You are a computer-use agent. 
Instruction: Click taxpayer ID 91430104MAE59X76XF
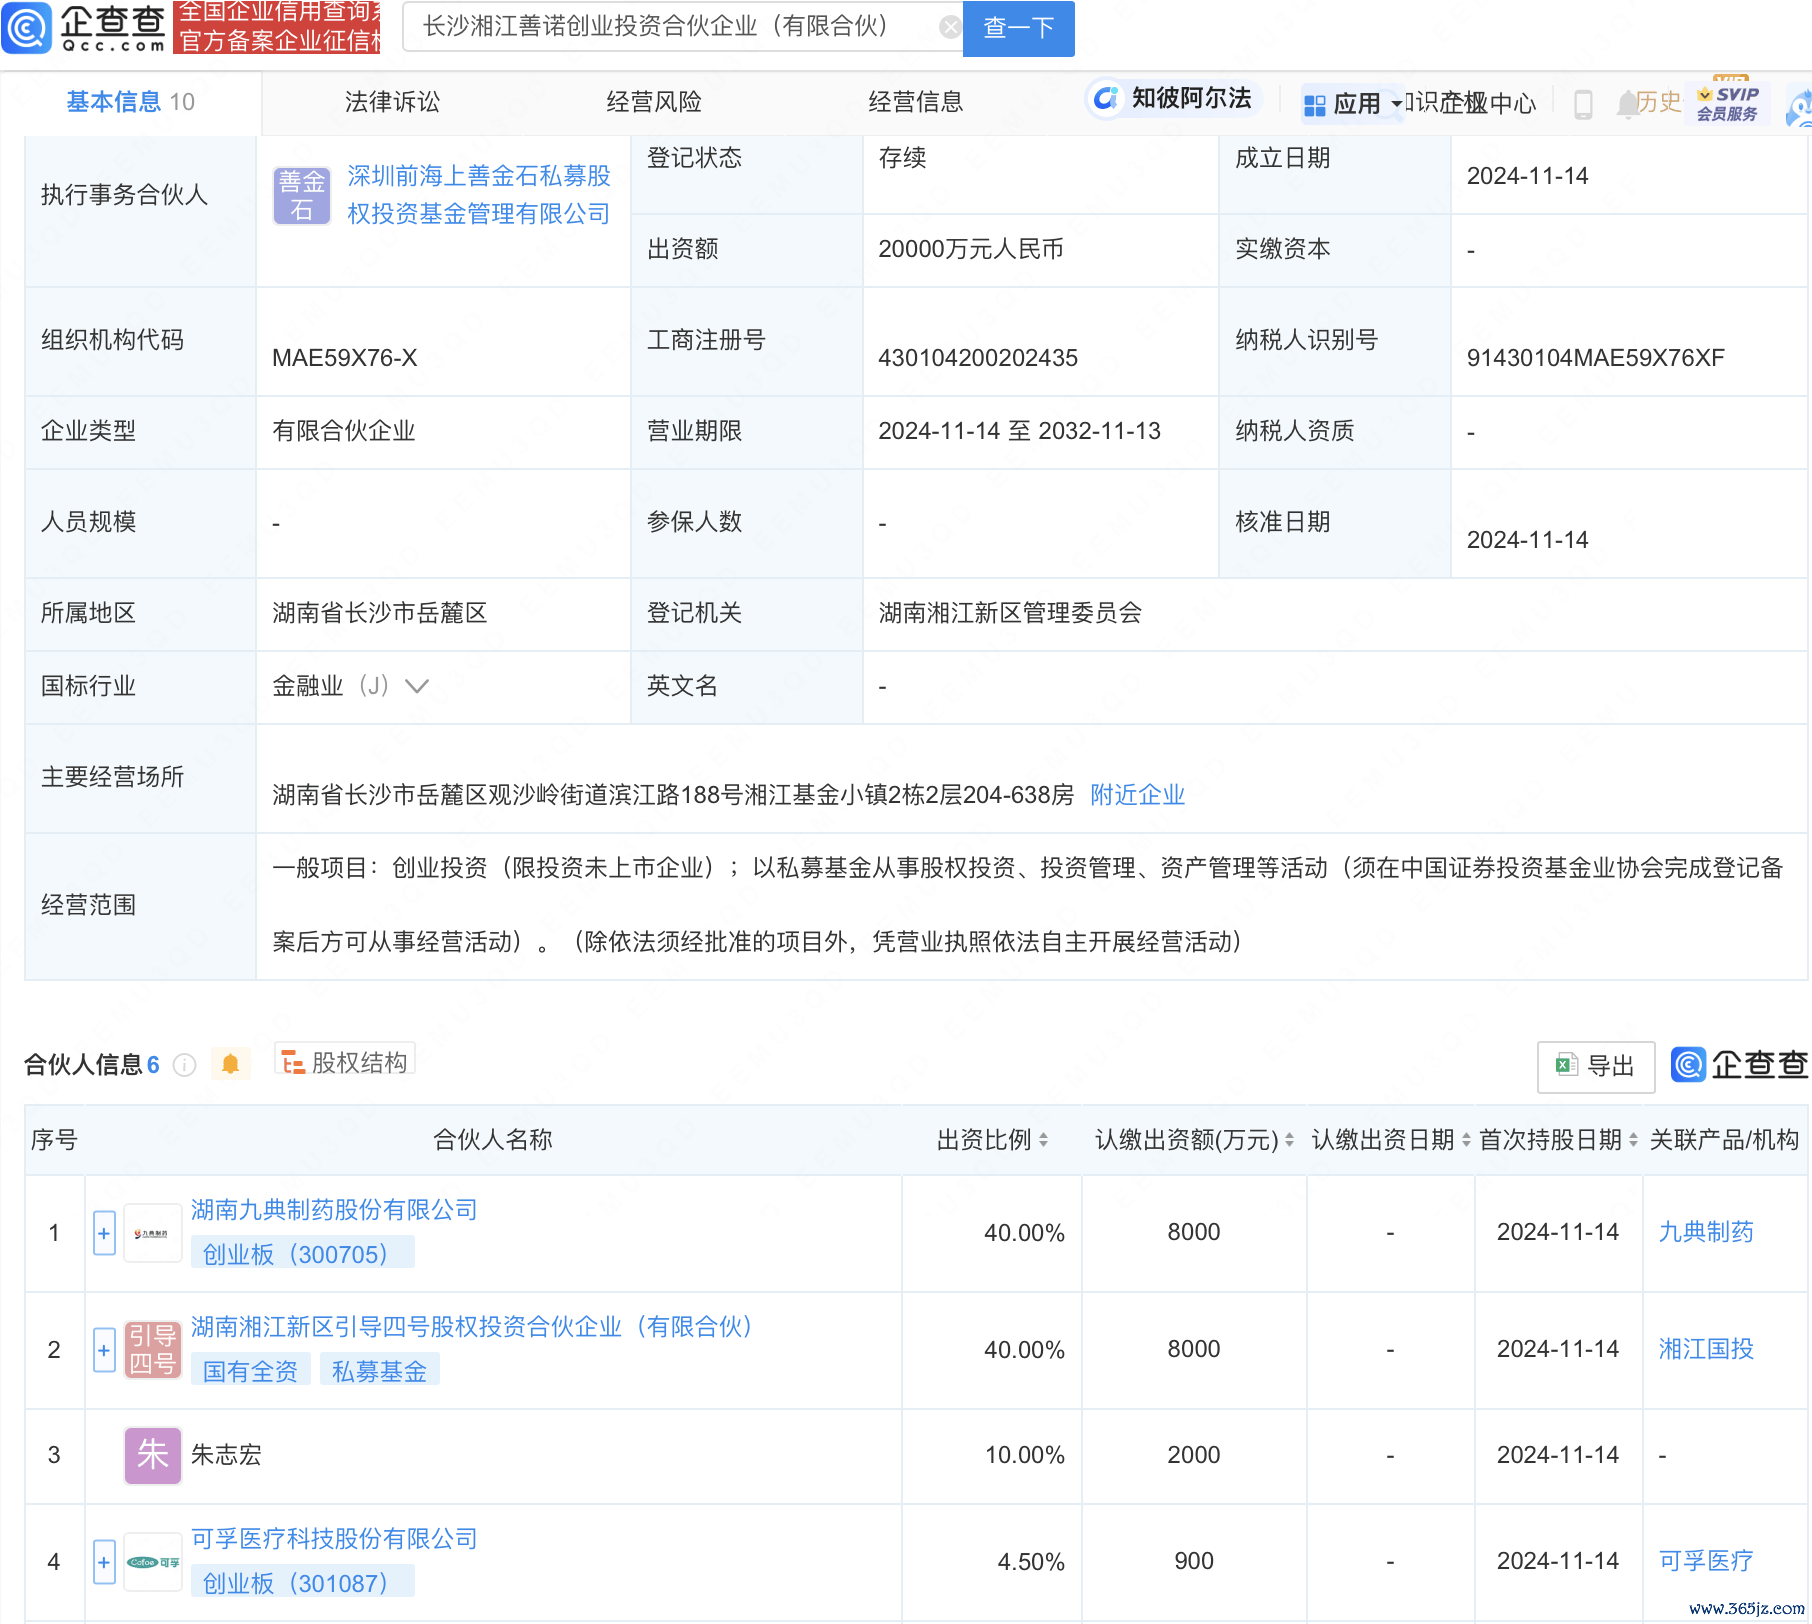tap(1595, 358)
